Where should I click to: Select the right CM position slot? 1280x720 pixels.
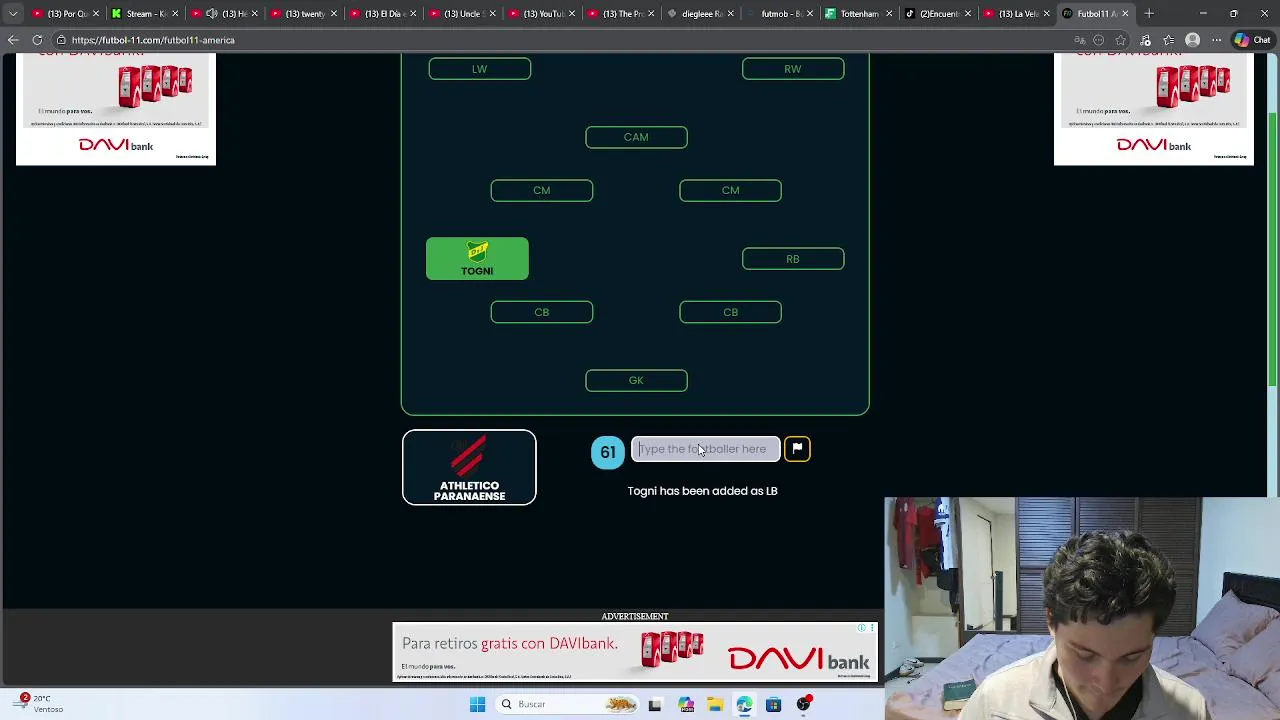click(x=730, y=190)
